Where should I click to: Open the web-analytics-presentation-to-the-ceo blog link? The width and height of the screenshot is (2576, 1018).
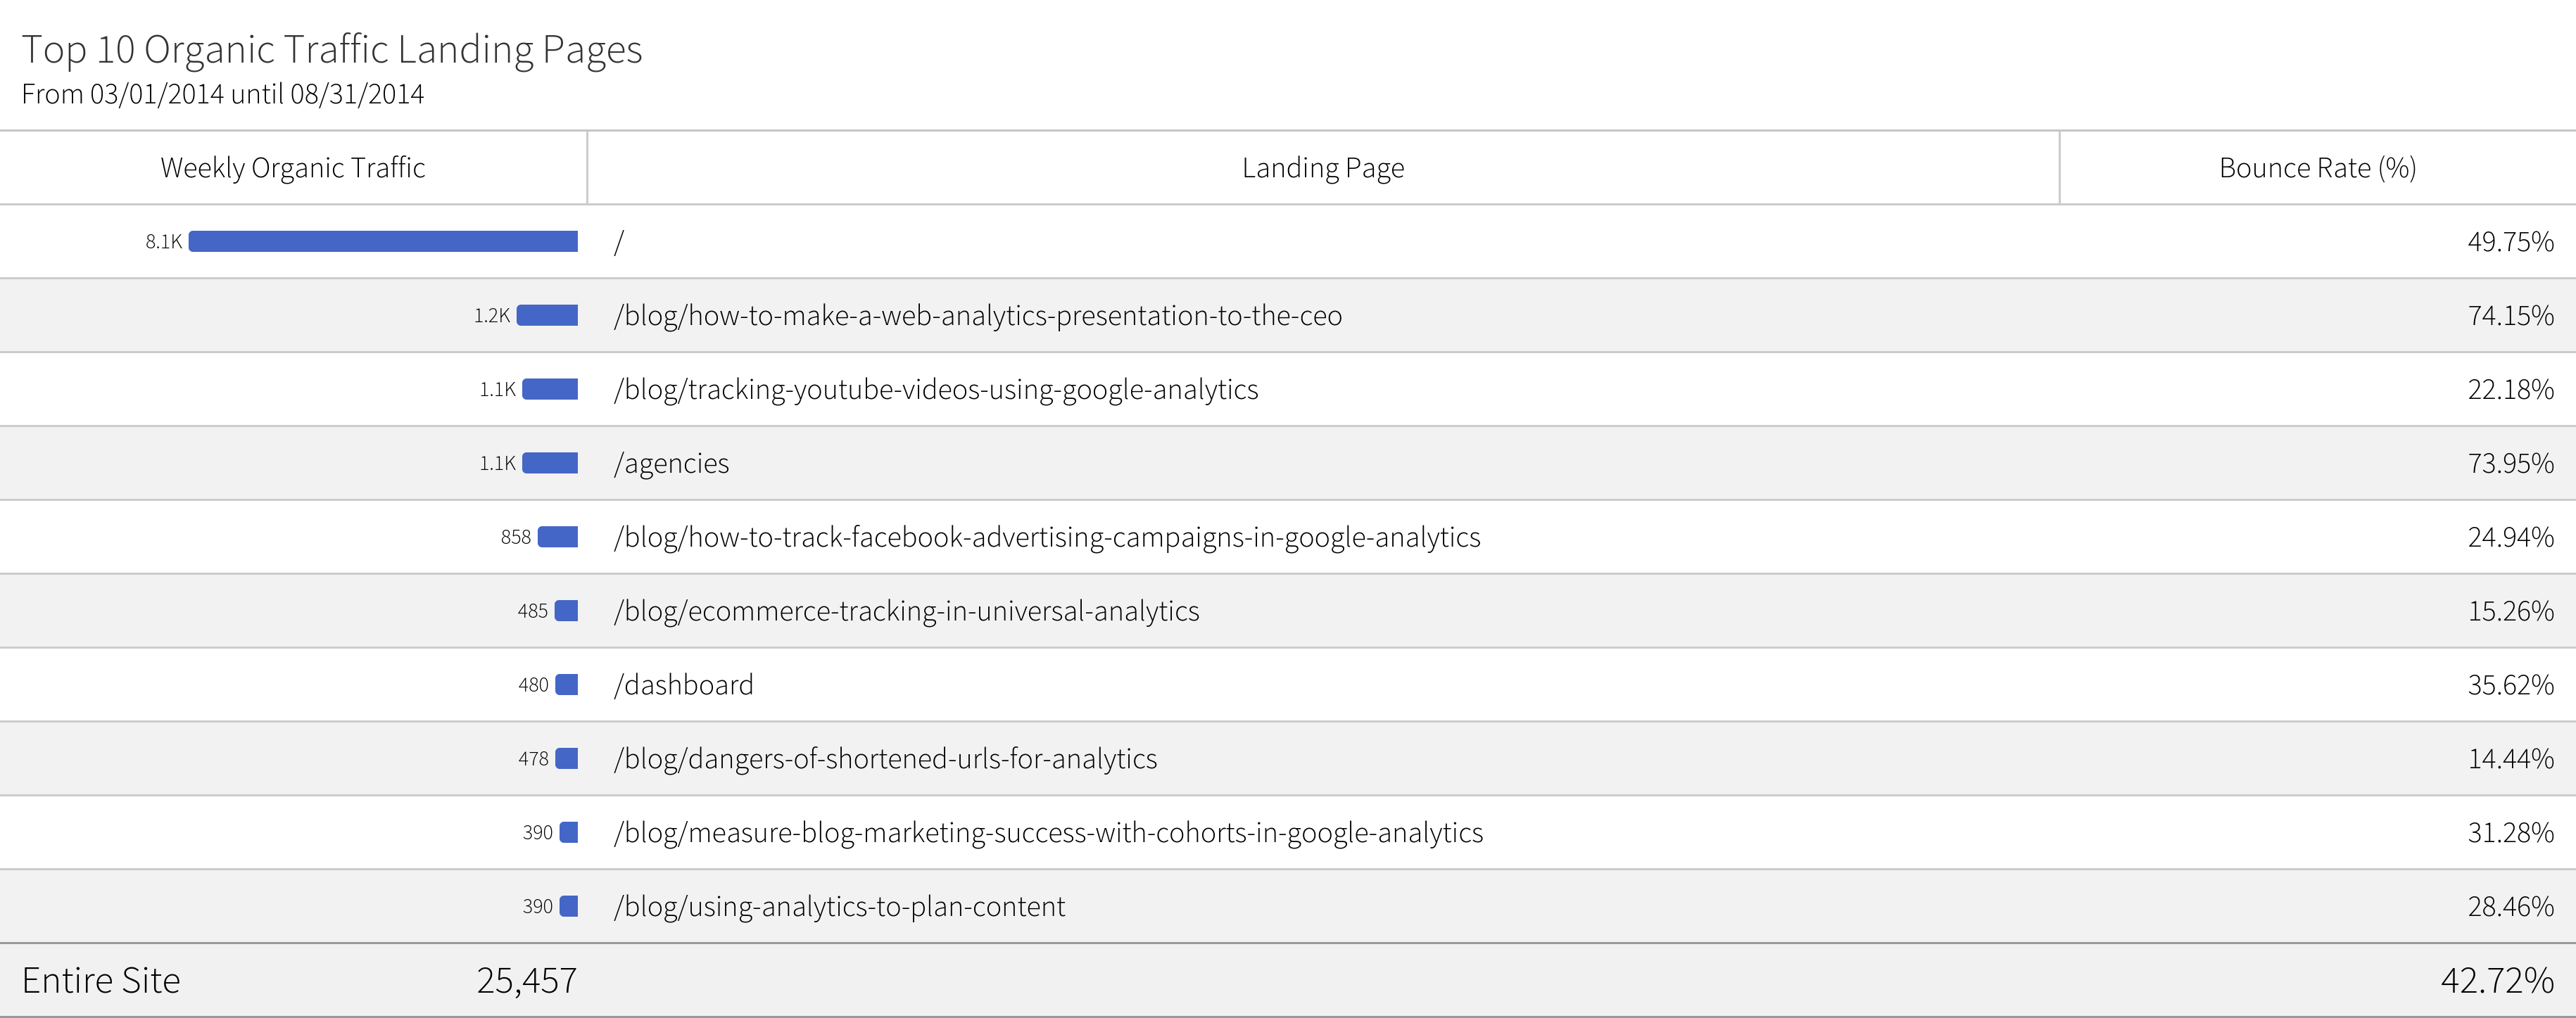coord(977,316)
